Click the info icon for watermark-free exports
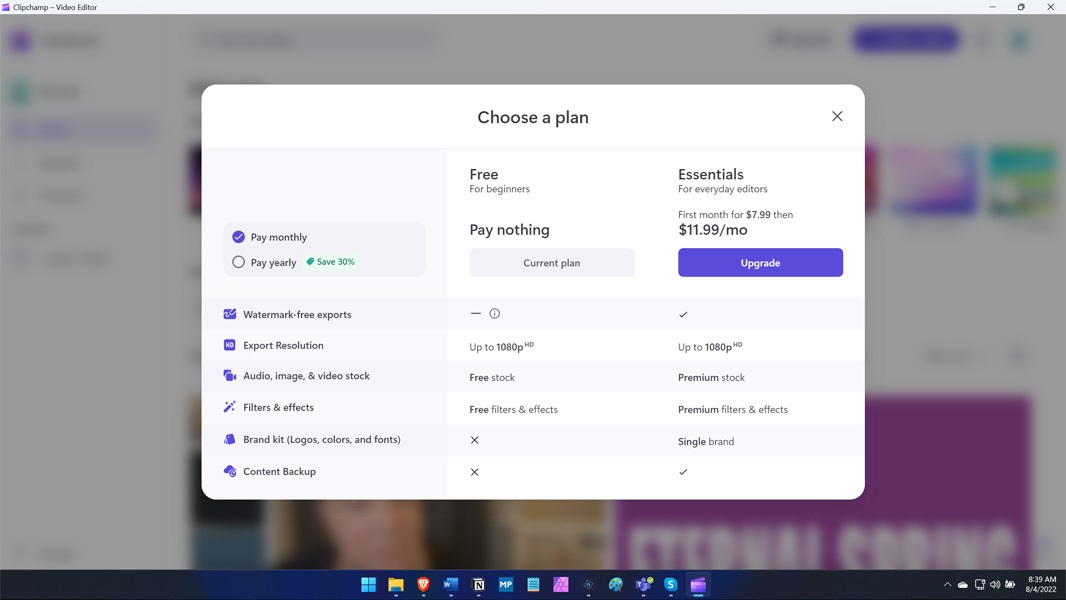This screenshot has height=600, width=1066. click(x=494, y=314)
